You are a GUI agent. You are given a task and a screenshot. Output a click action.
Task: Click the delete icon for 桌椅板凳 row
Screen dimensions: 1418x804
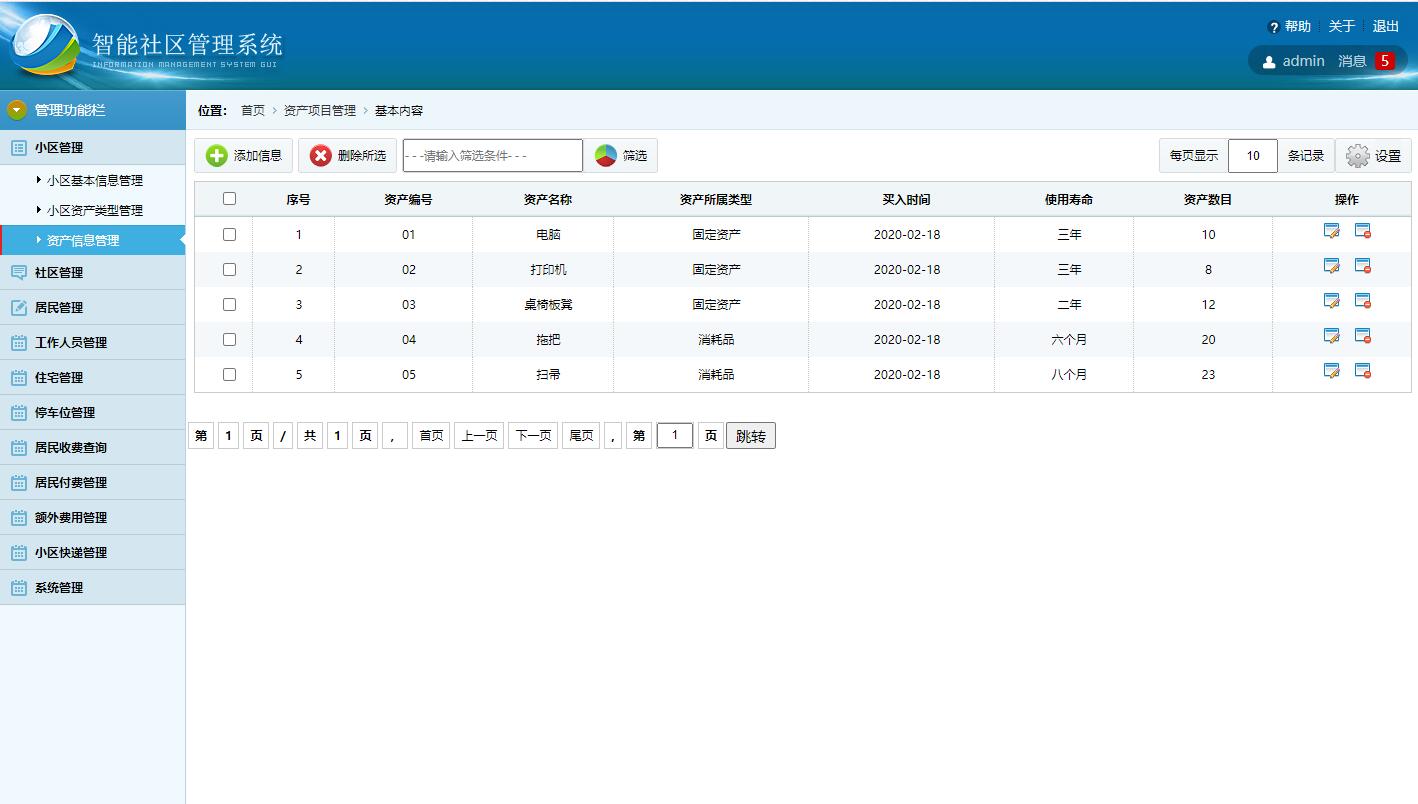tap(1362, 301)
